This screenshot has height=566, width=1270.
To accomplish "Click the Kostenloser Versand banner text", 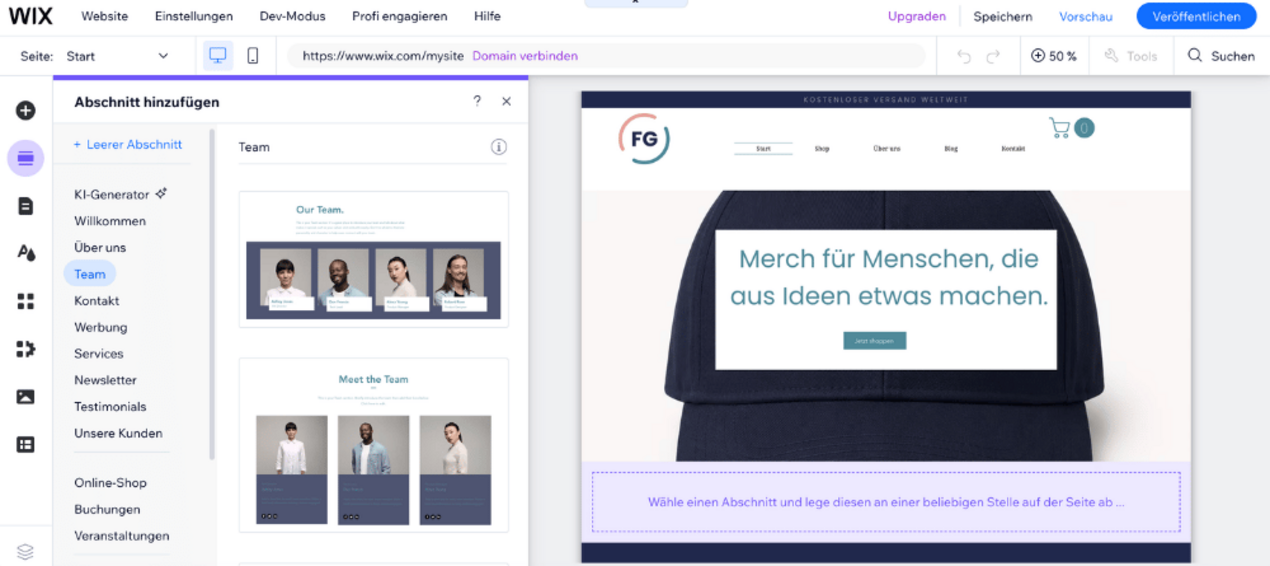I will [886, 100].
